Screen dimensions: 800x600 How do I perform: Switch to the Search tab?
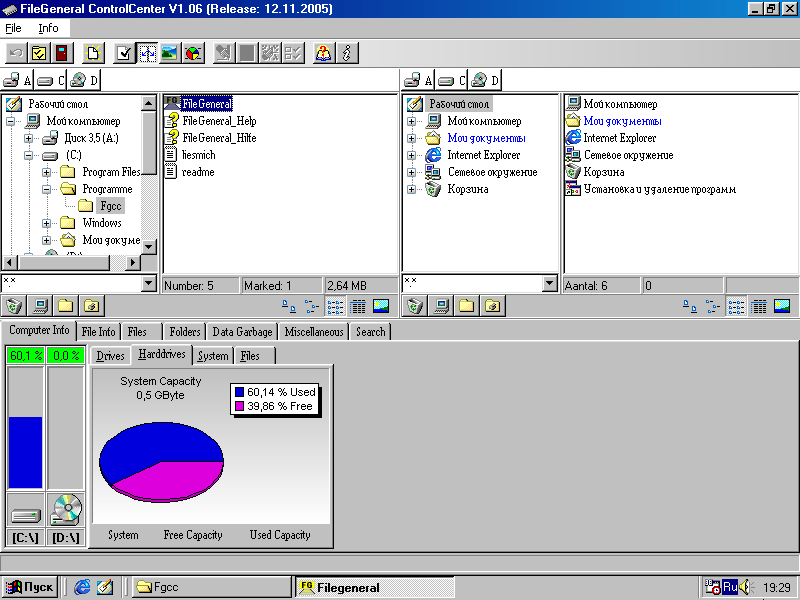370,332
